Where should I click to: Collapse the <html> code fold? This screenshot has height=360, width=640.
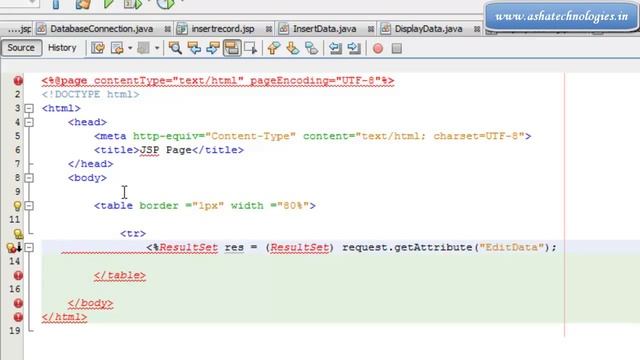click(x=29, y=109)
